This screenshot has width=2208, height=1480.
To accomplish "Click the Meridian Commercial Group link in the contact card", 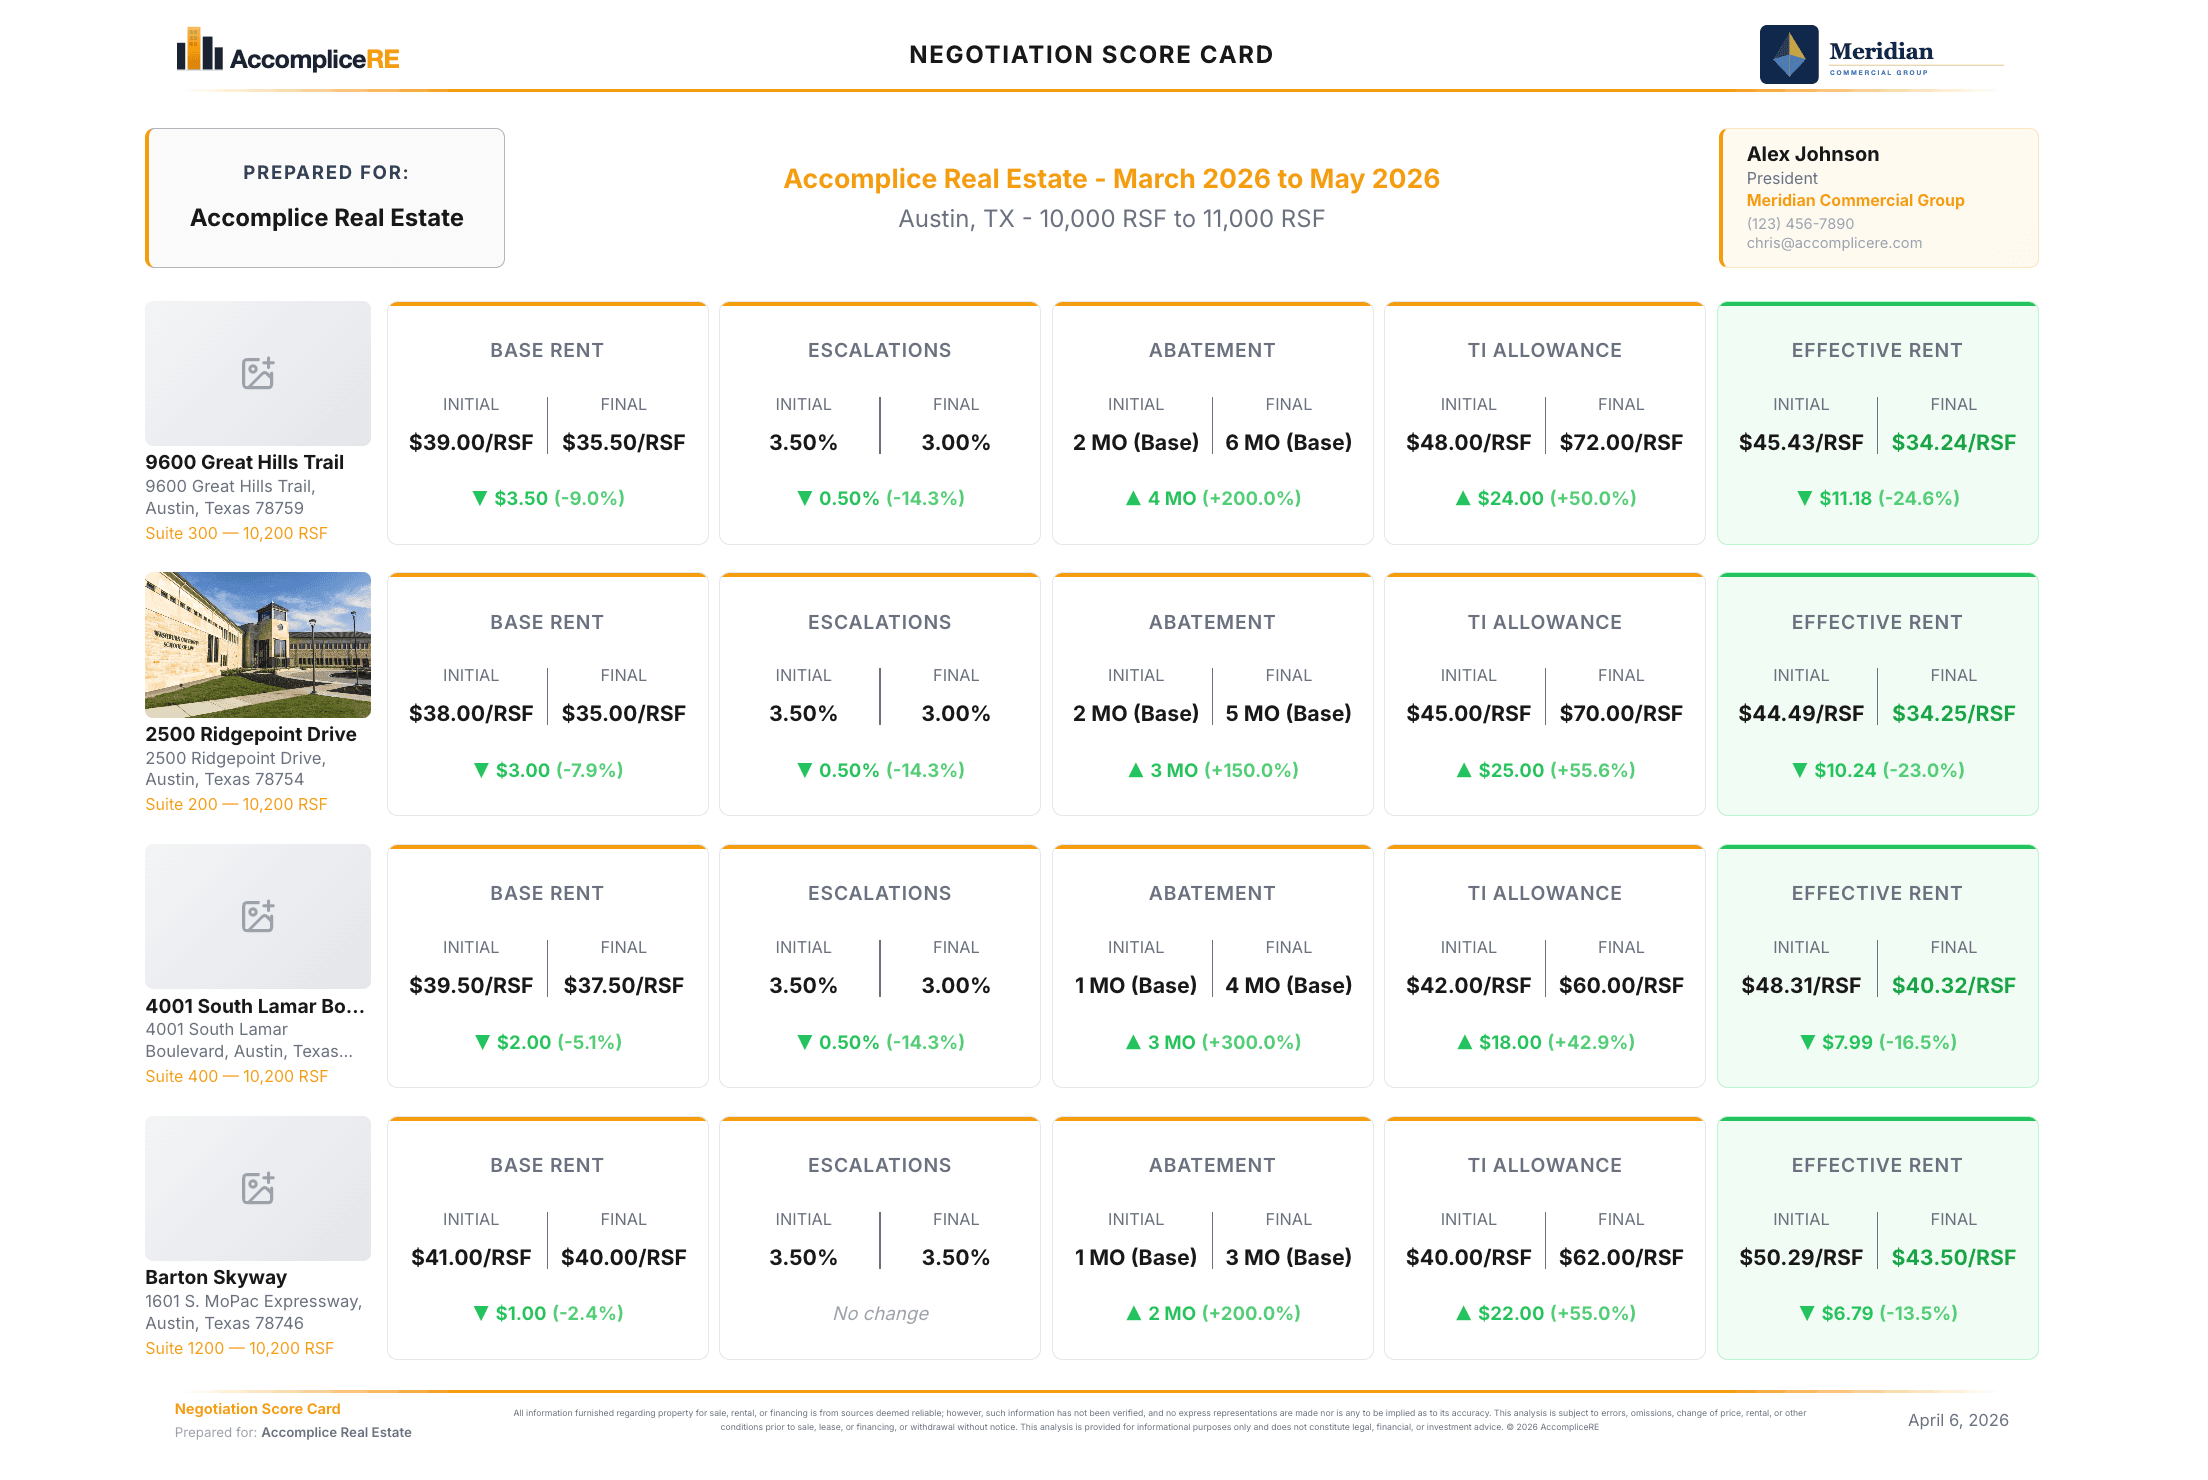I will click(1856, 200).
